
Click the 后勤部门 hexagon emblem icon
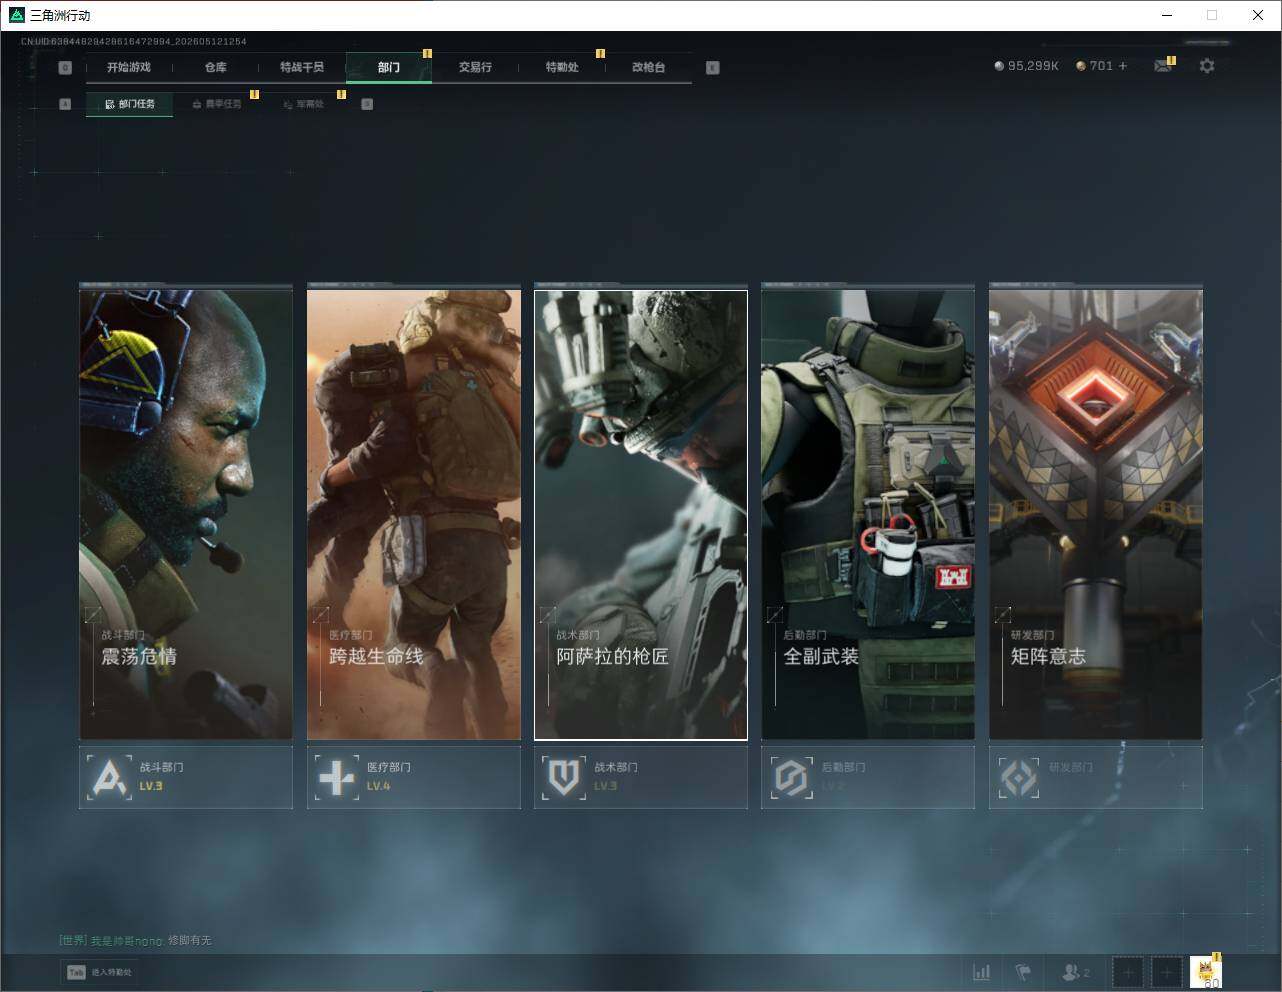(x=792, y=777)
